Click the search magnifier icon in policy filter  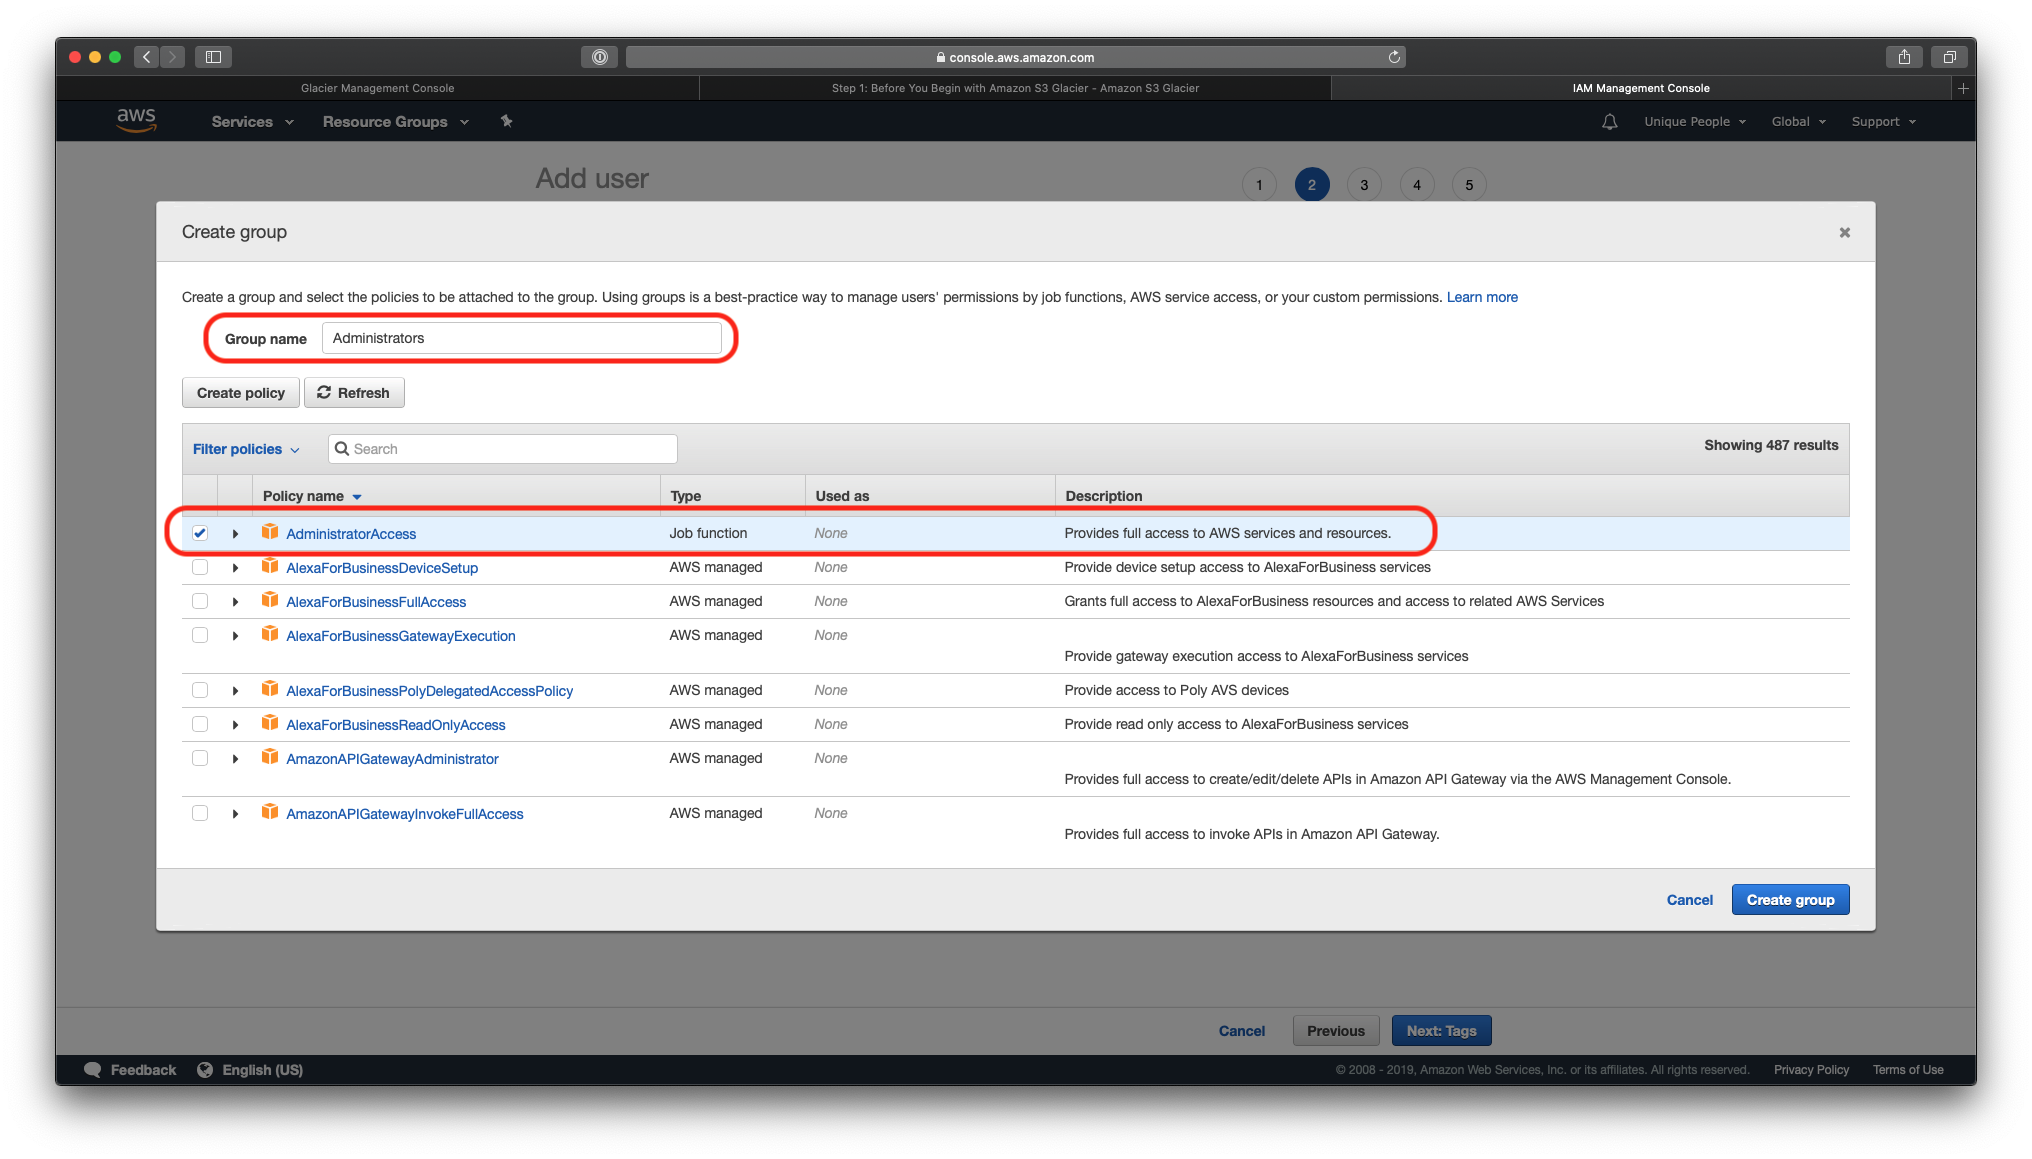pyautogui.click(x=342, y=449)
